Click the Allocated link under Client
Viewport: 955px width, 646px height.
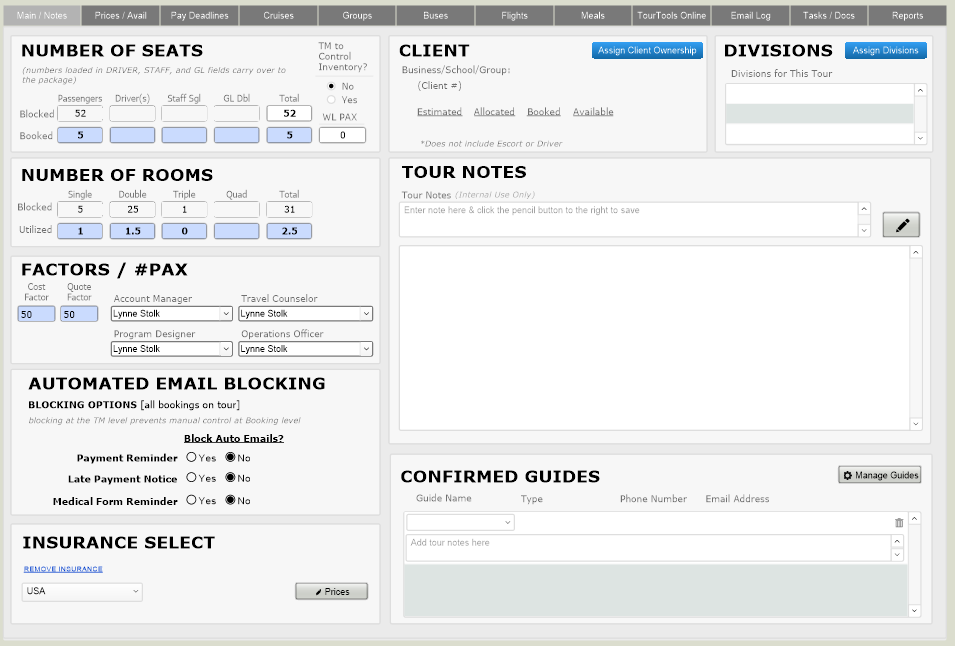click(494, 111)
